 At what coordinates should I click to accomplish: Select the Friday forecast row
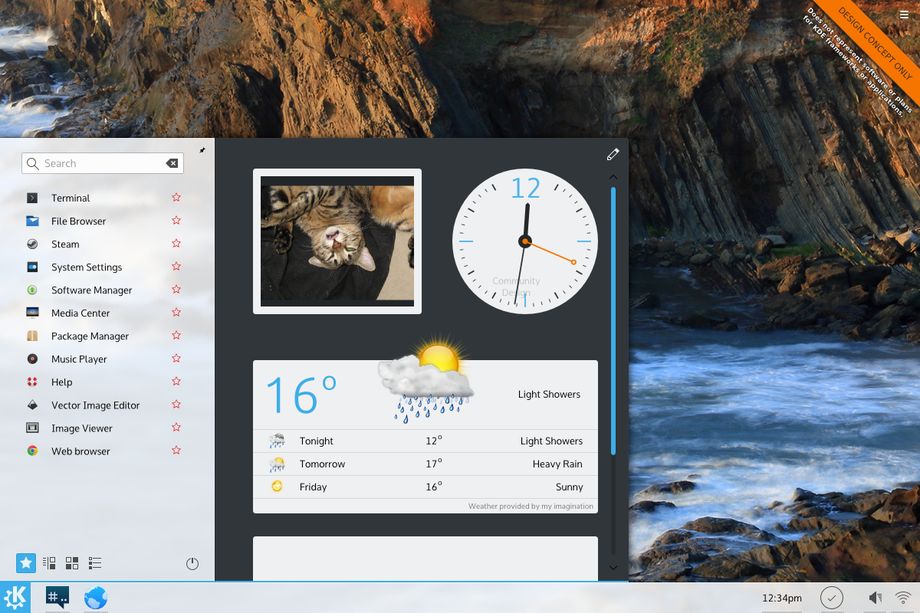(x=425, y=486)
